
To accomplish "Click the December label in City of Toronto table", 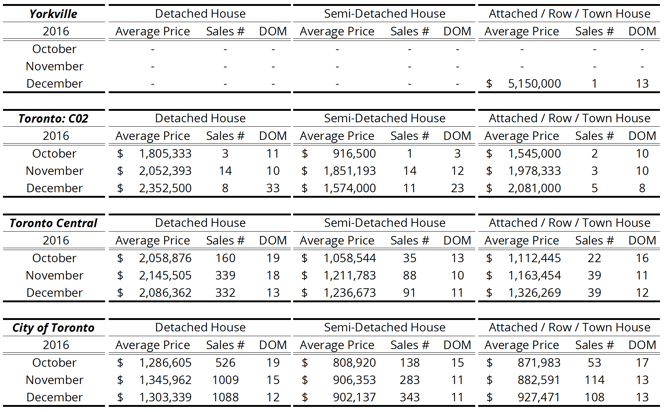I will (54, 397).
